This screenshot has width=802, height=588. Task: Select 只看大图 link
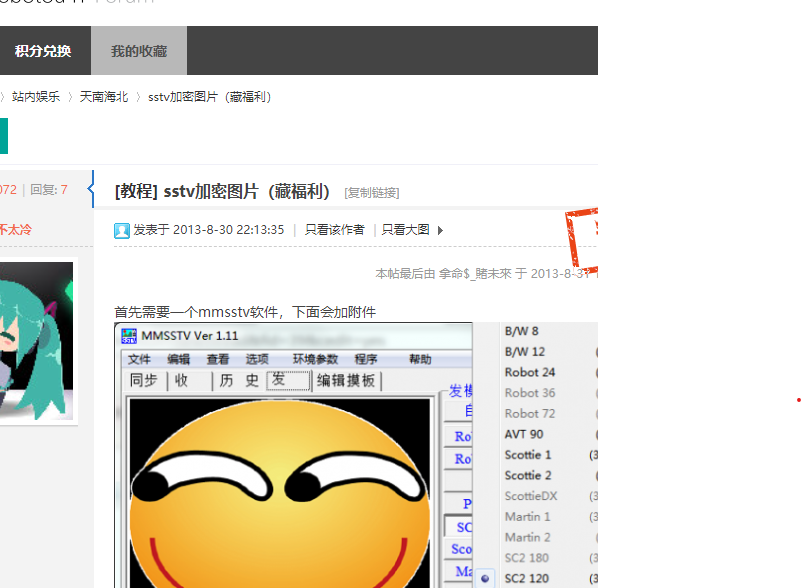(406, 230)
